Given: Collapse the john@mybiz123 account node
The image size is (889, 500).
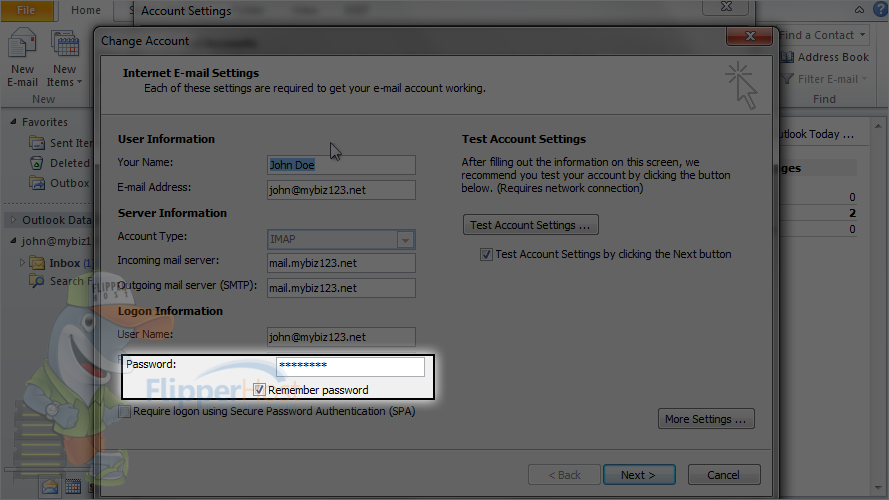Looking at the screenshot, I should point(13,241).
